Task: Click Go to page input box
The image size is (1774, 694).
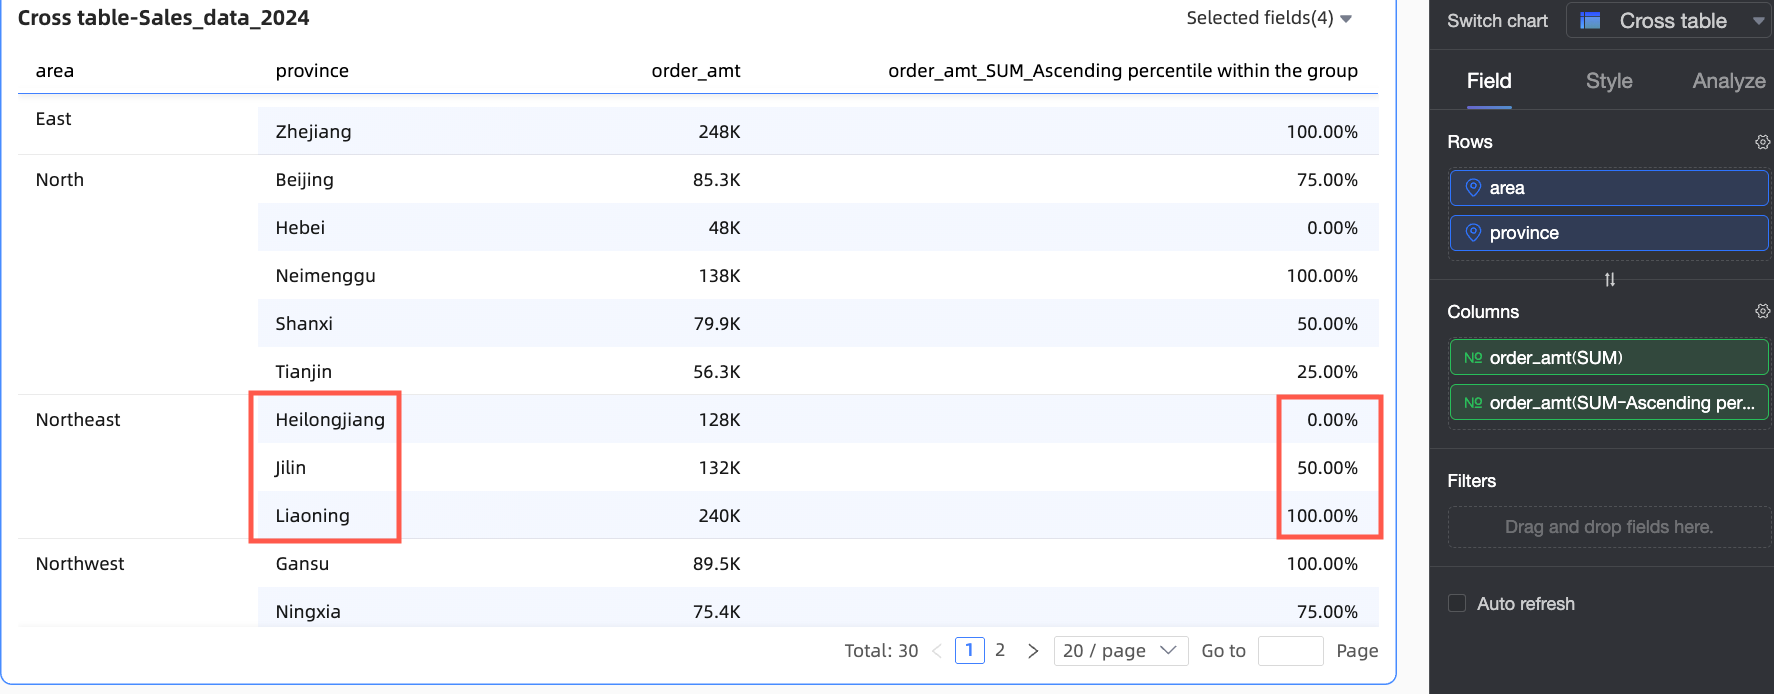Action: (1290, 651)
